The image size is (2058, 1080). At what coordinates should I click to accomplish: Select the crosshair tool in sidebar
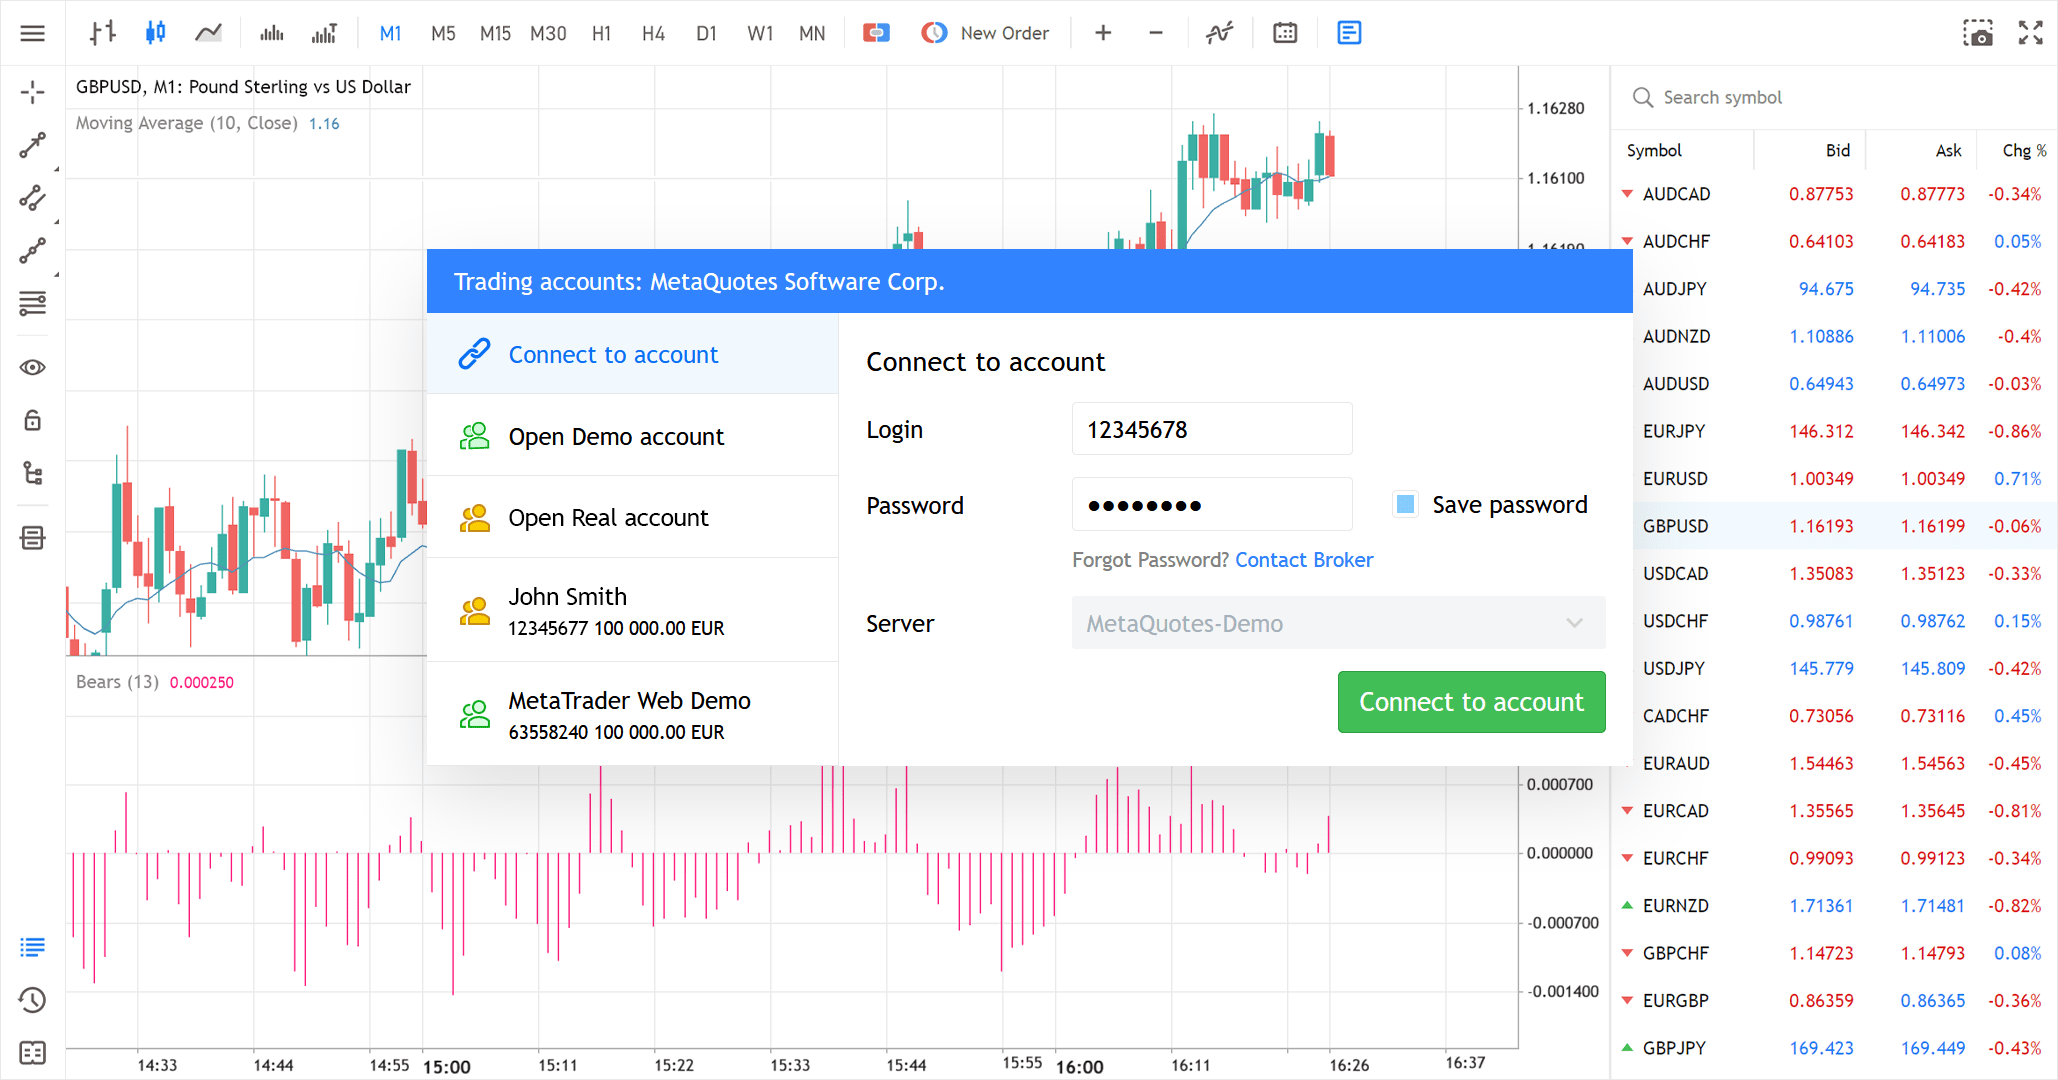32,92
